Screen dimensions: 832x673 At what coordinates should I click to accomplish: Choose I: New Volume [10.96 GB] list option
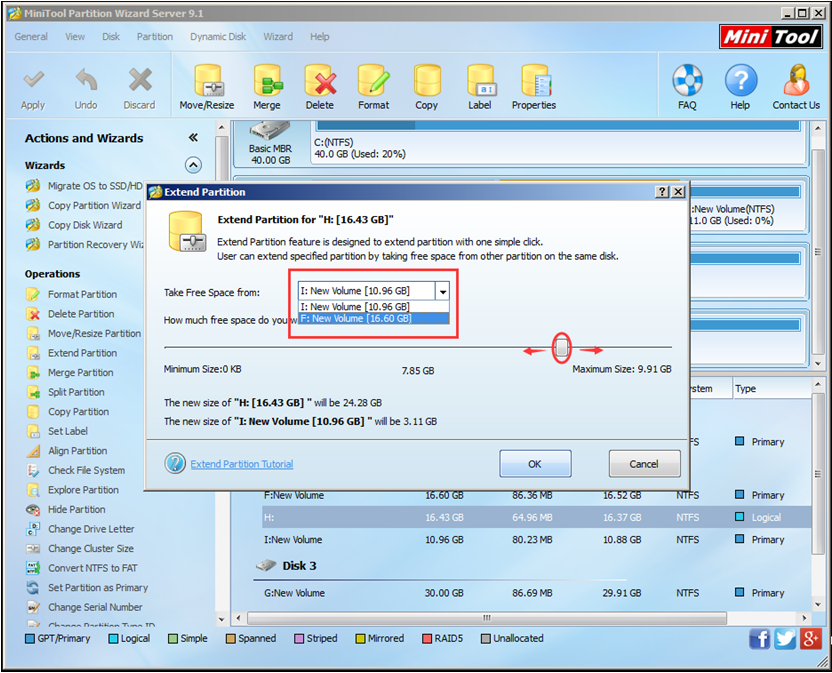tap(374, 307)
